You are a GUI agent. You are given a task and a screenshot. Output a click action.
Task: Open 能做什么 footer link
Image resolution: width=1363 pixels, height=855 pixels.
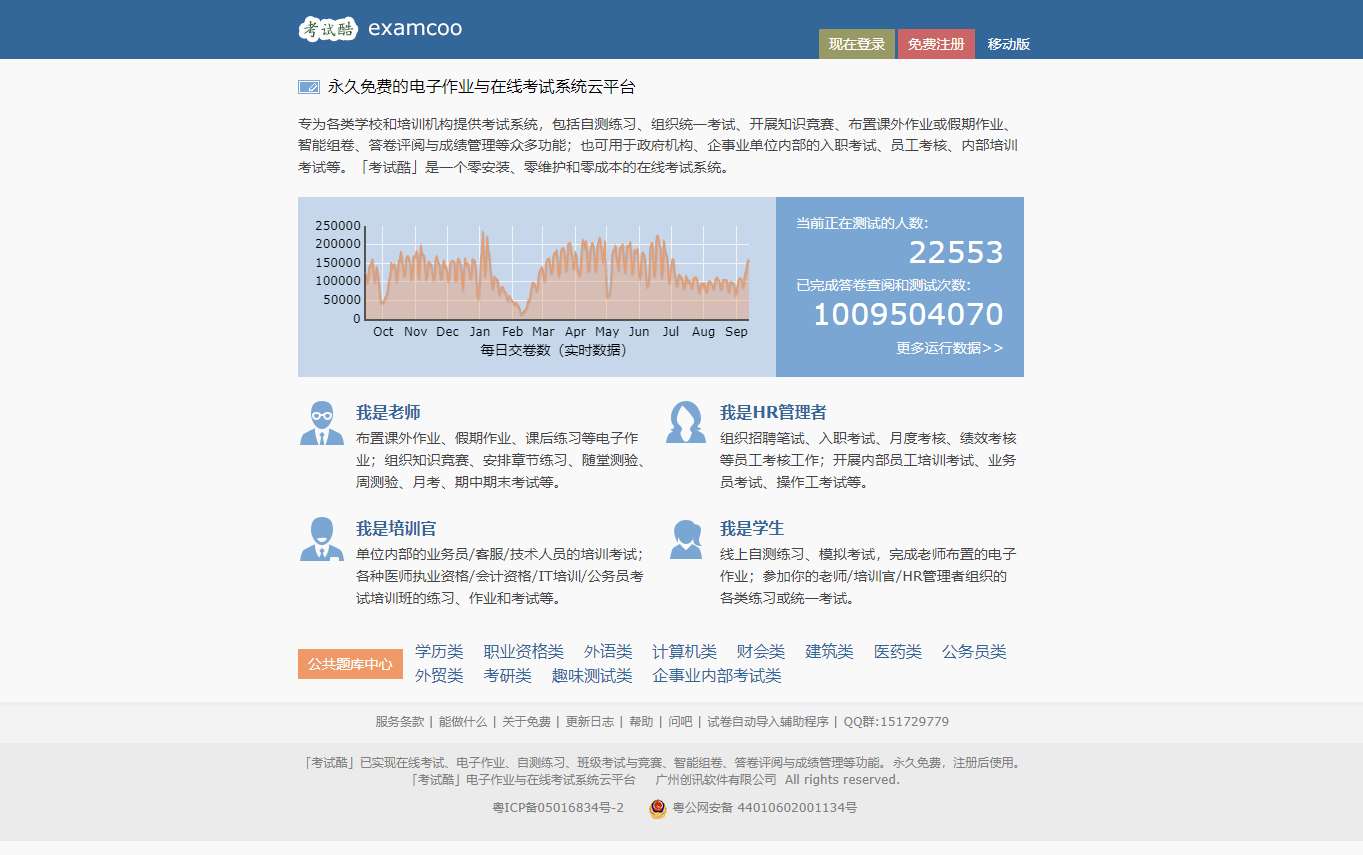point(463,722)
